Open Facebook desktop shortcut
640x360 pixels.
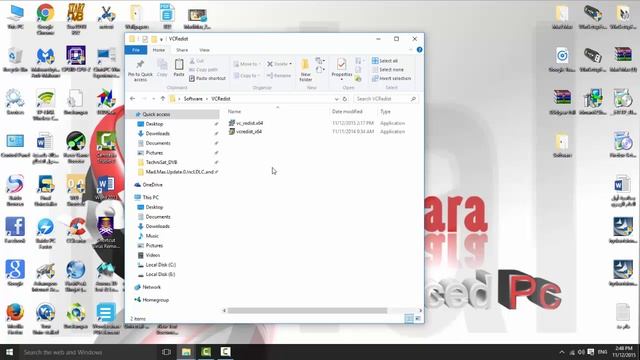(15, 231)
